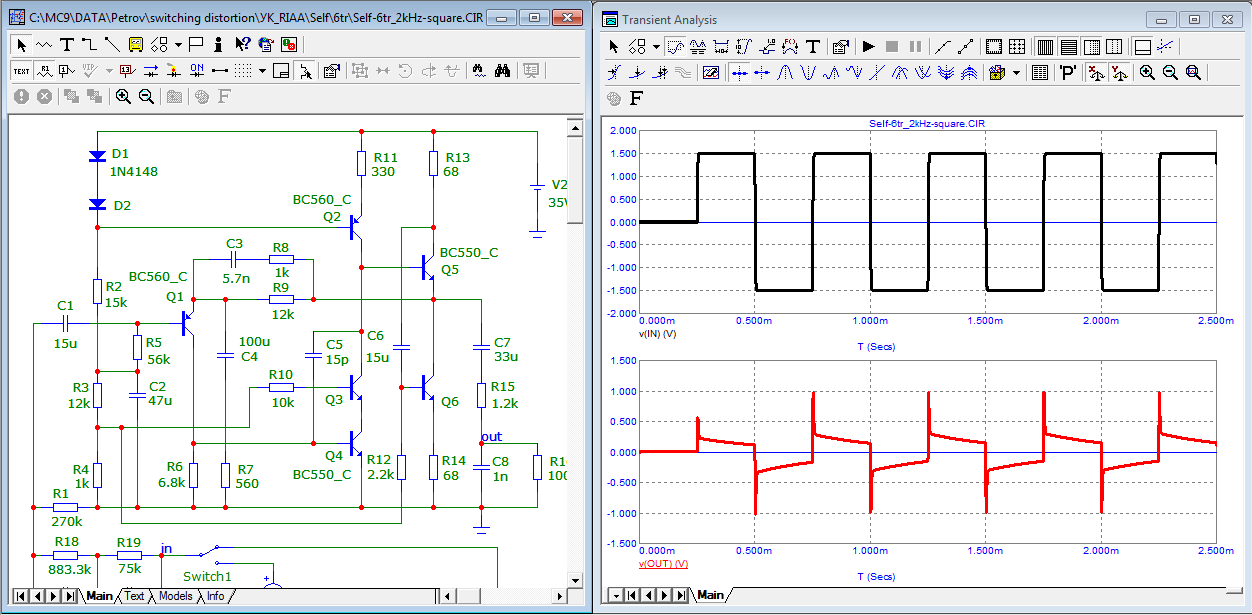Zoom out on the transient plot
The height and width of the screenshot is (615, 1252).
[1169, 72]
